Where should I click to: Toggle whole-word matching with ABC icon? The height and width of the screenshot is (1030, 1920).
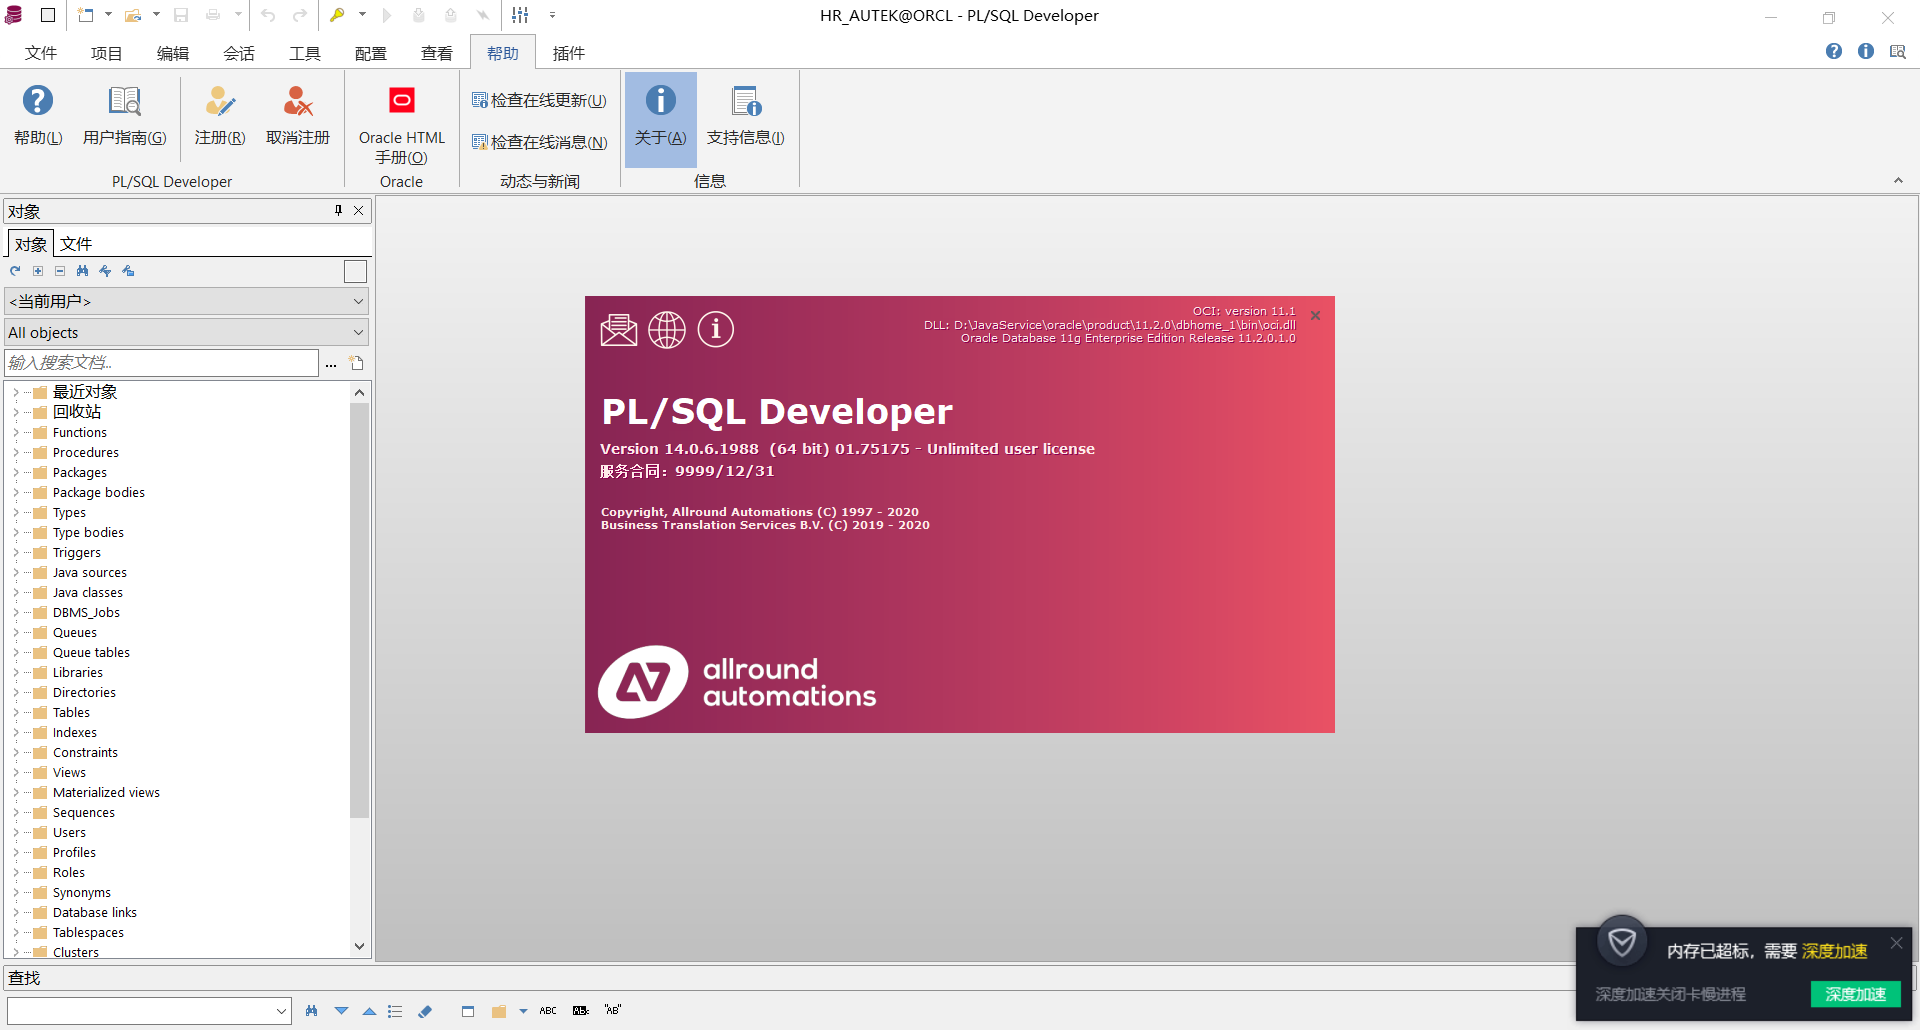point(548,1010)
